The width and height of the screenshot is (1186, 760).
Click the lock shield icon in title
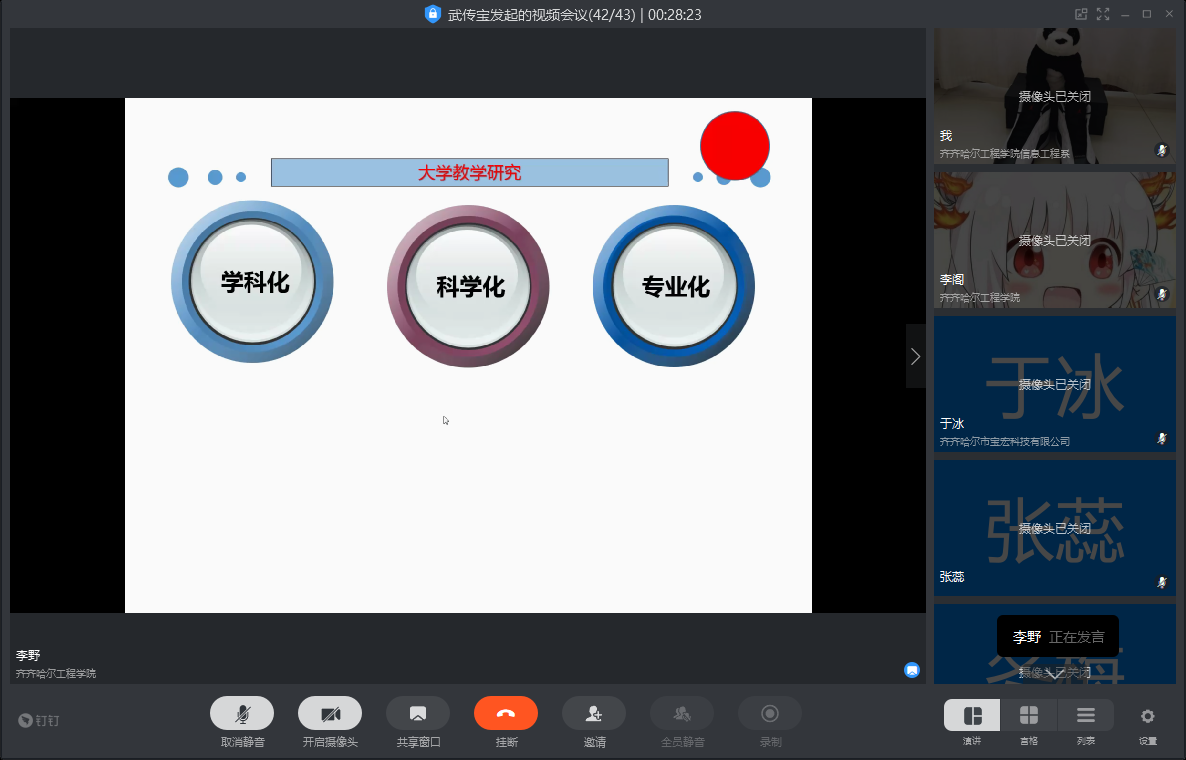click(433, 14)
